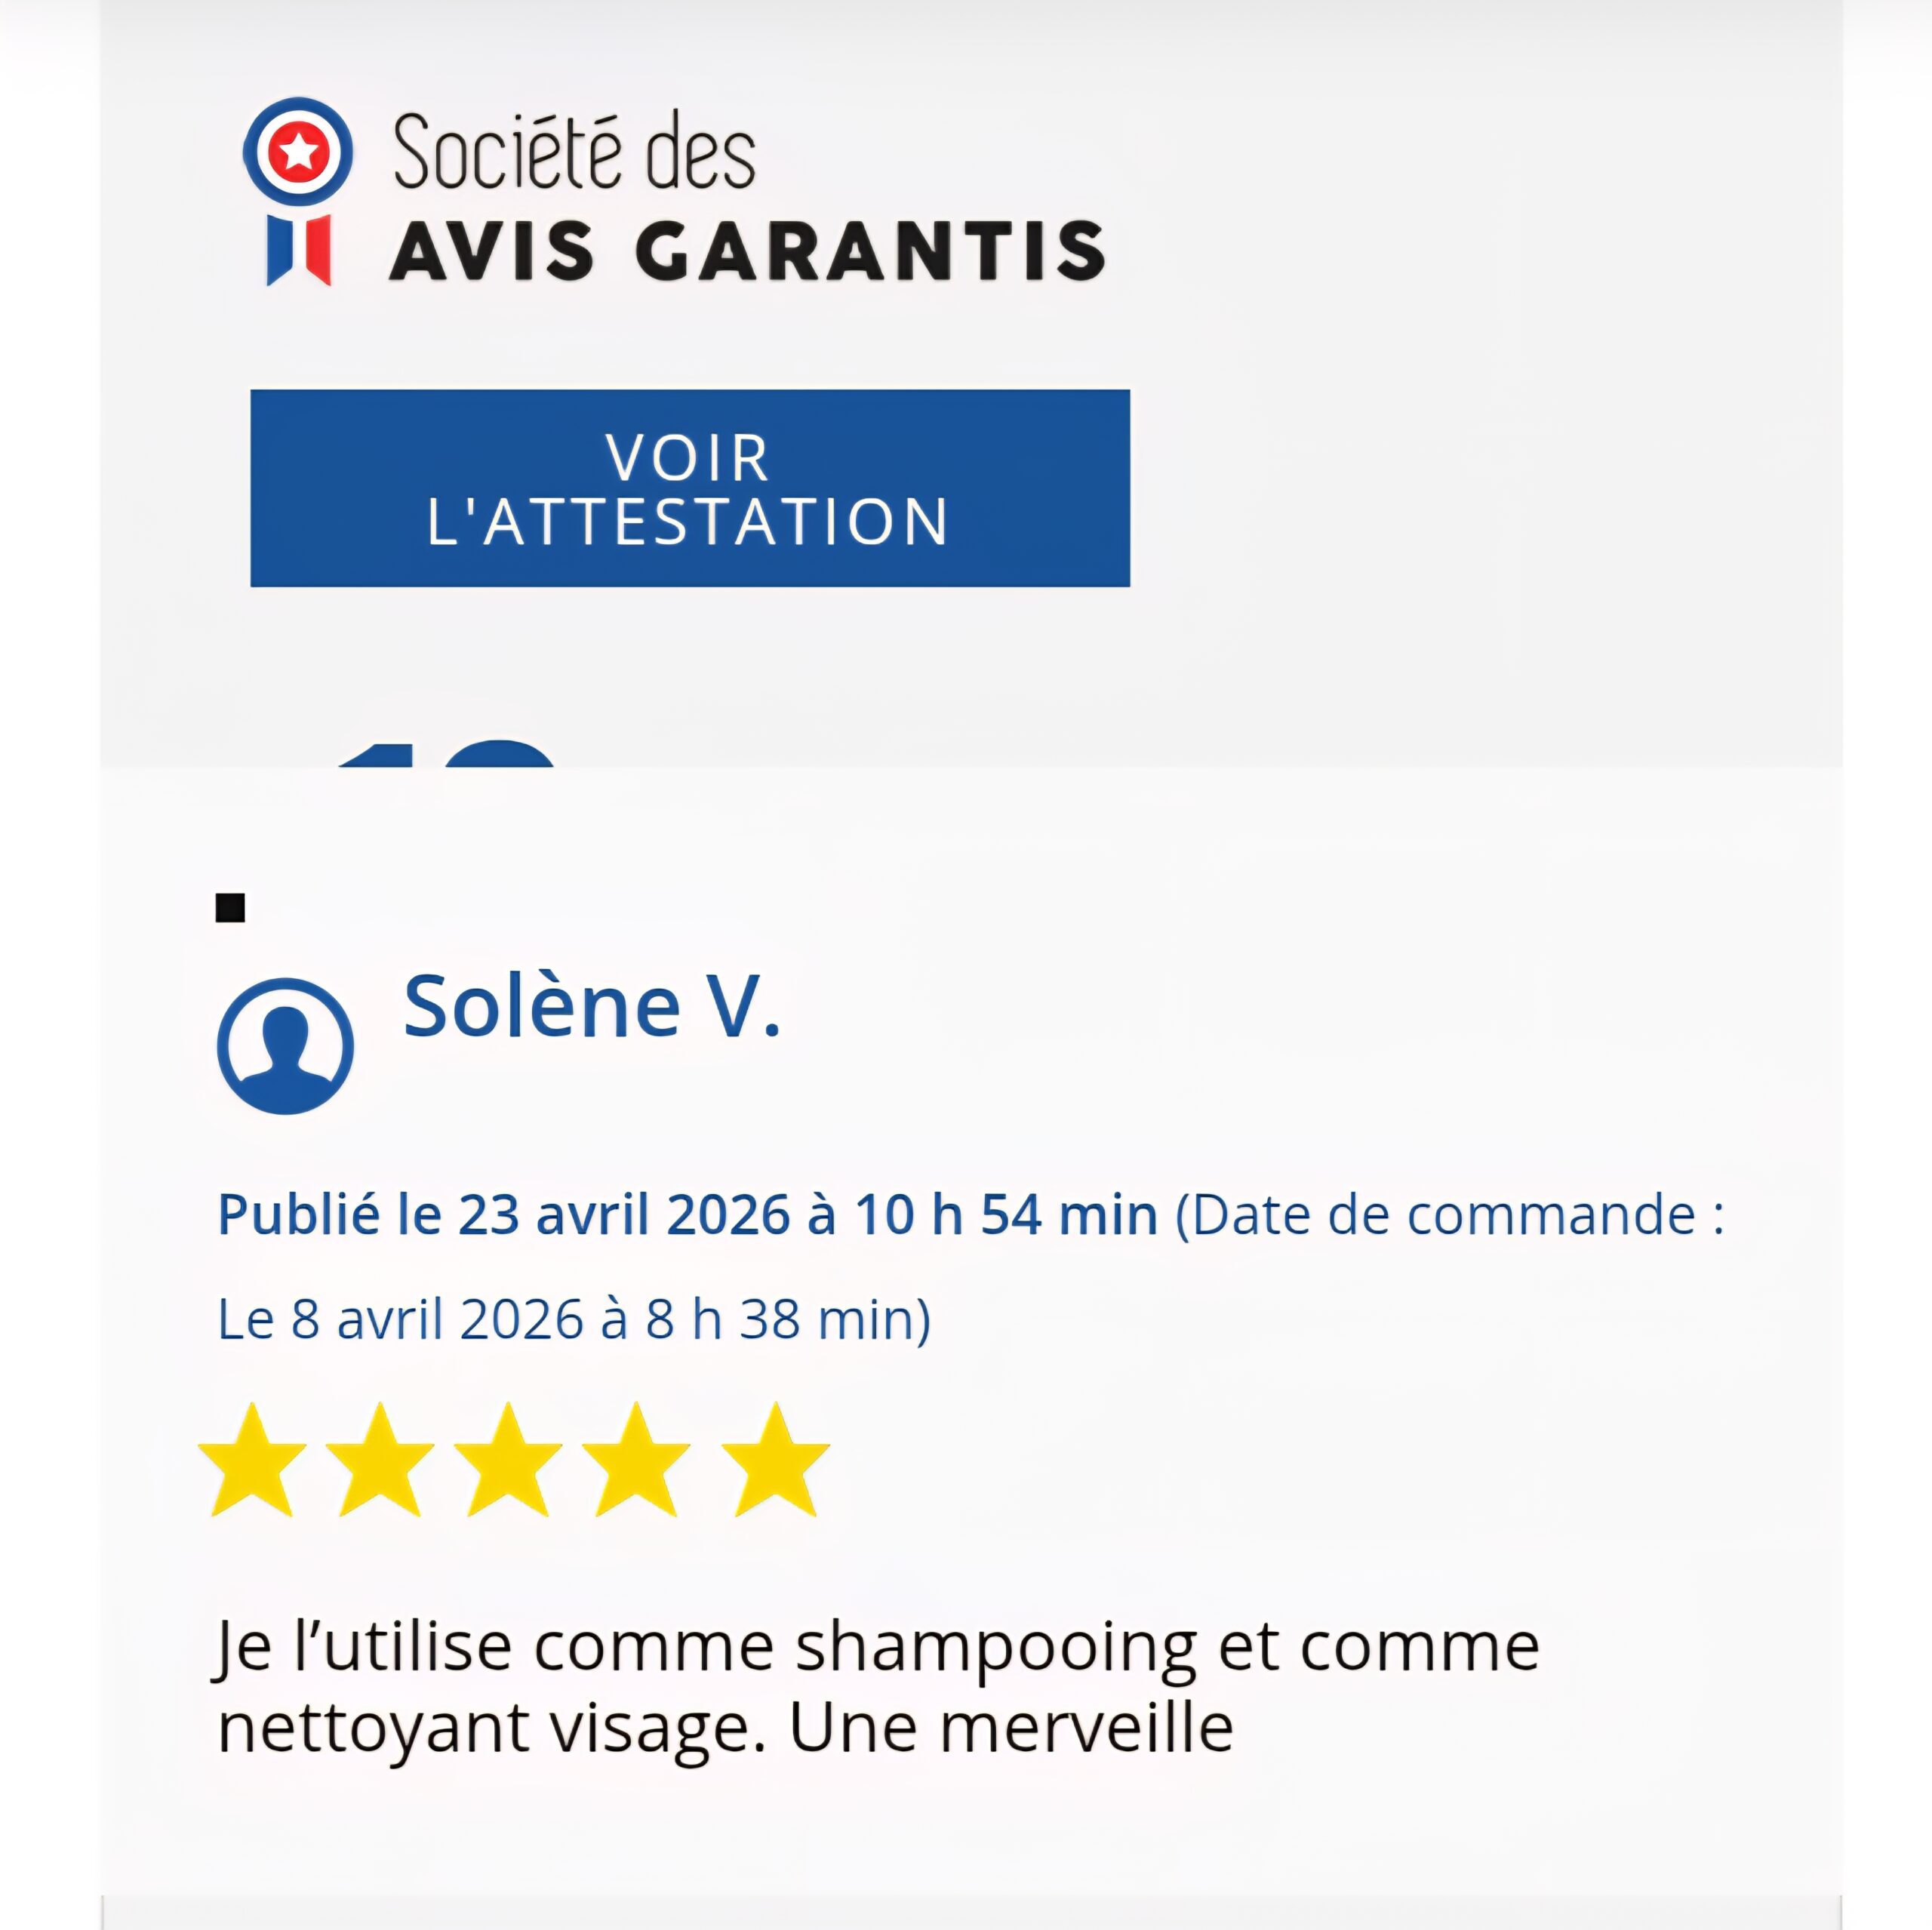1932x1930 pixels.
Task: Click the "Société des" logo text
Action: pyautogui.click(x=574, y=153)
